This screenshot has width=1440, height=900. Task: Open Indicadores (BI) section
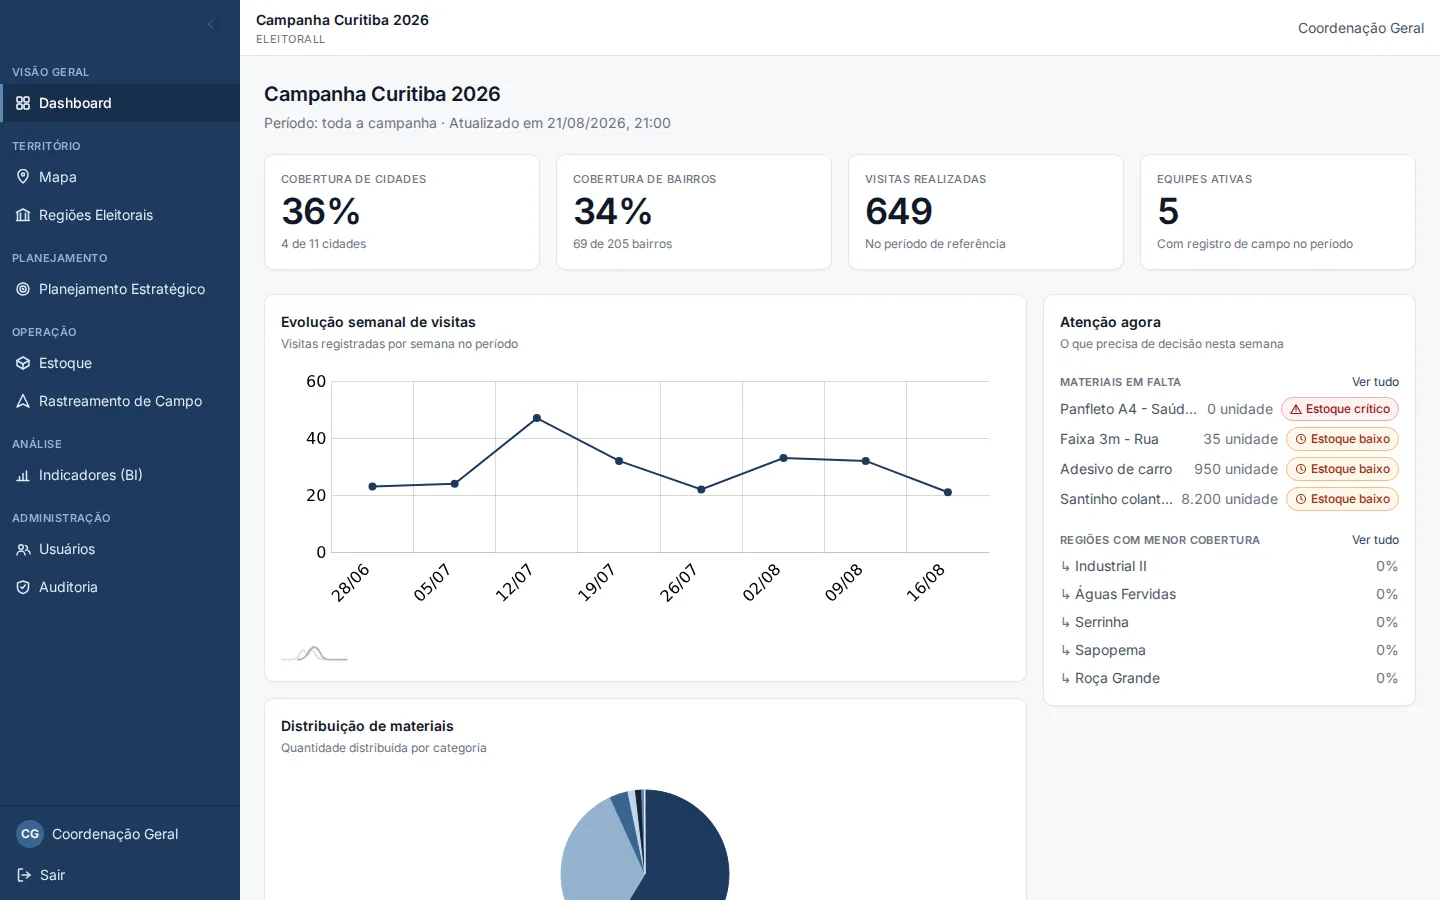[120, 475]
